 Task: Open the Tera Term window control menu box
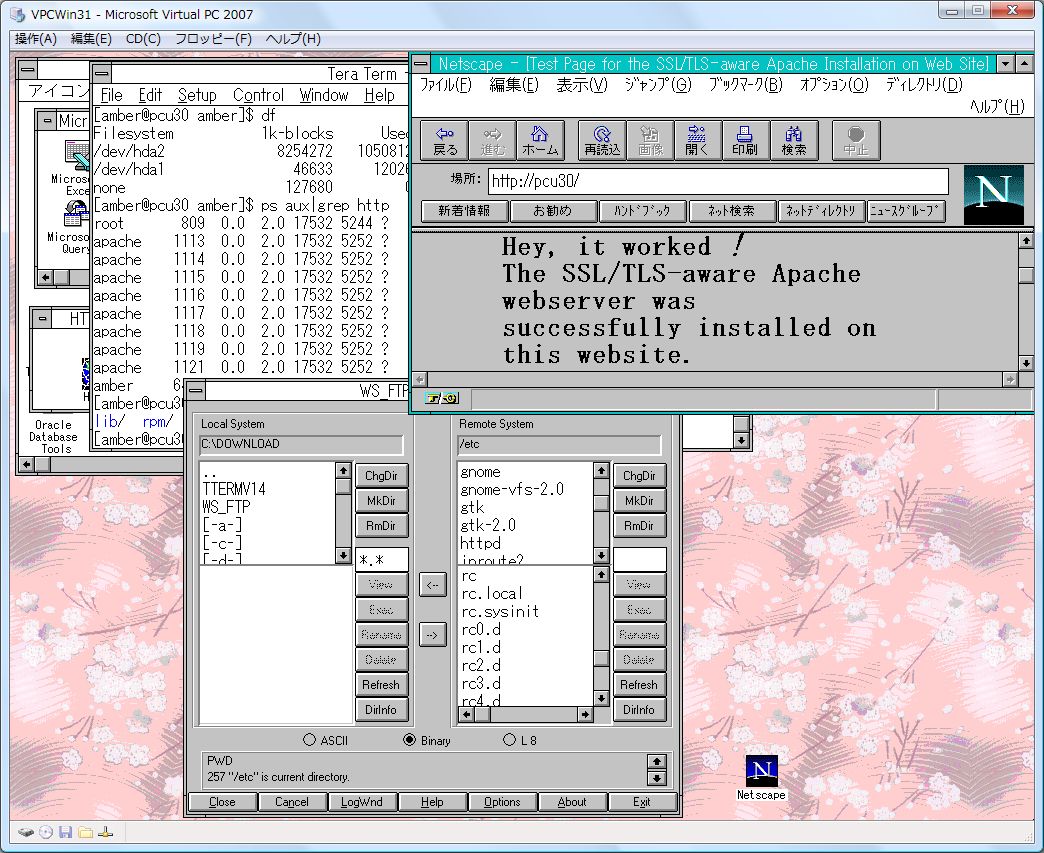pyautogui.click(x=102, y=73)
